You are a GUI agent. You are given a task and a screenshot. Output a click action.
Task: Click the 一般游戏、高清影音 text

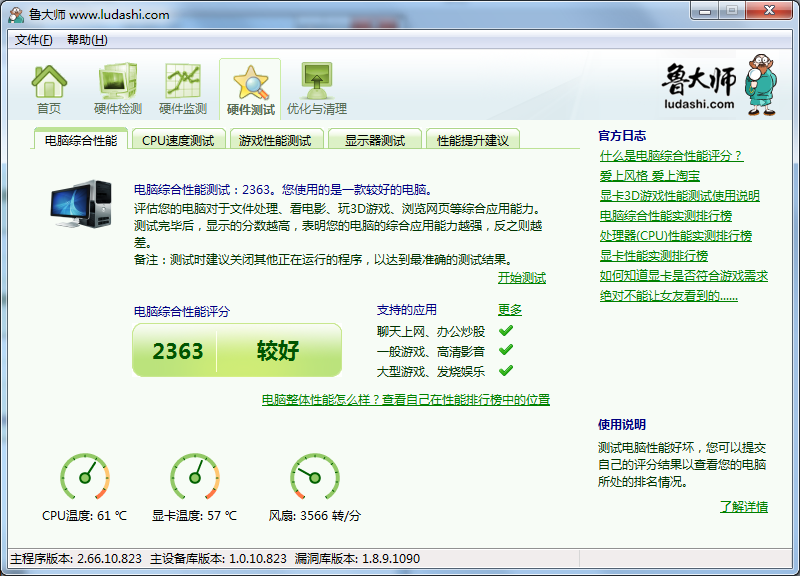tap(431, 352)
